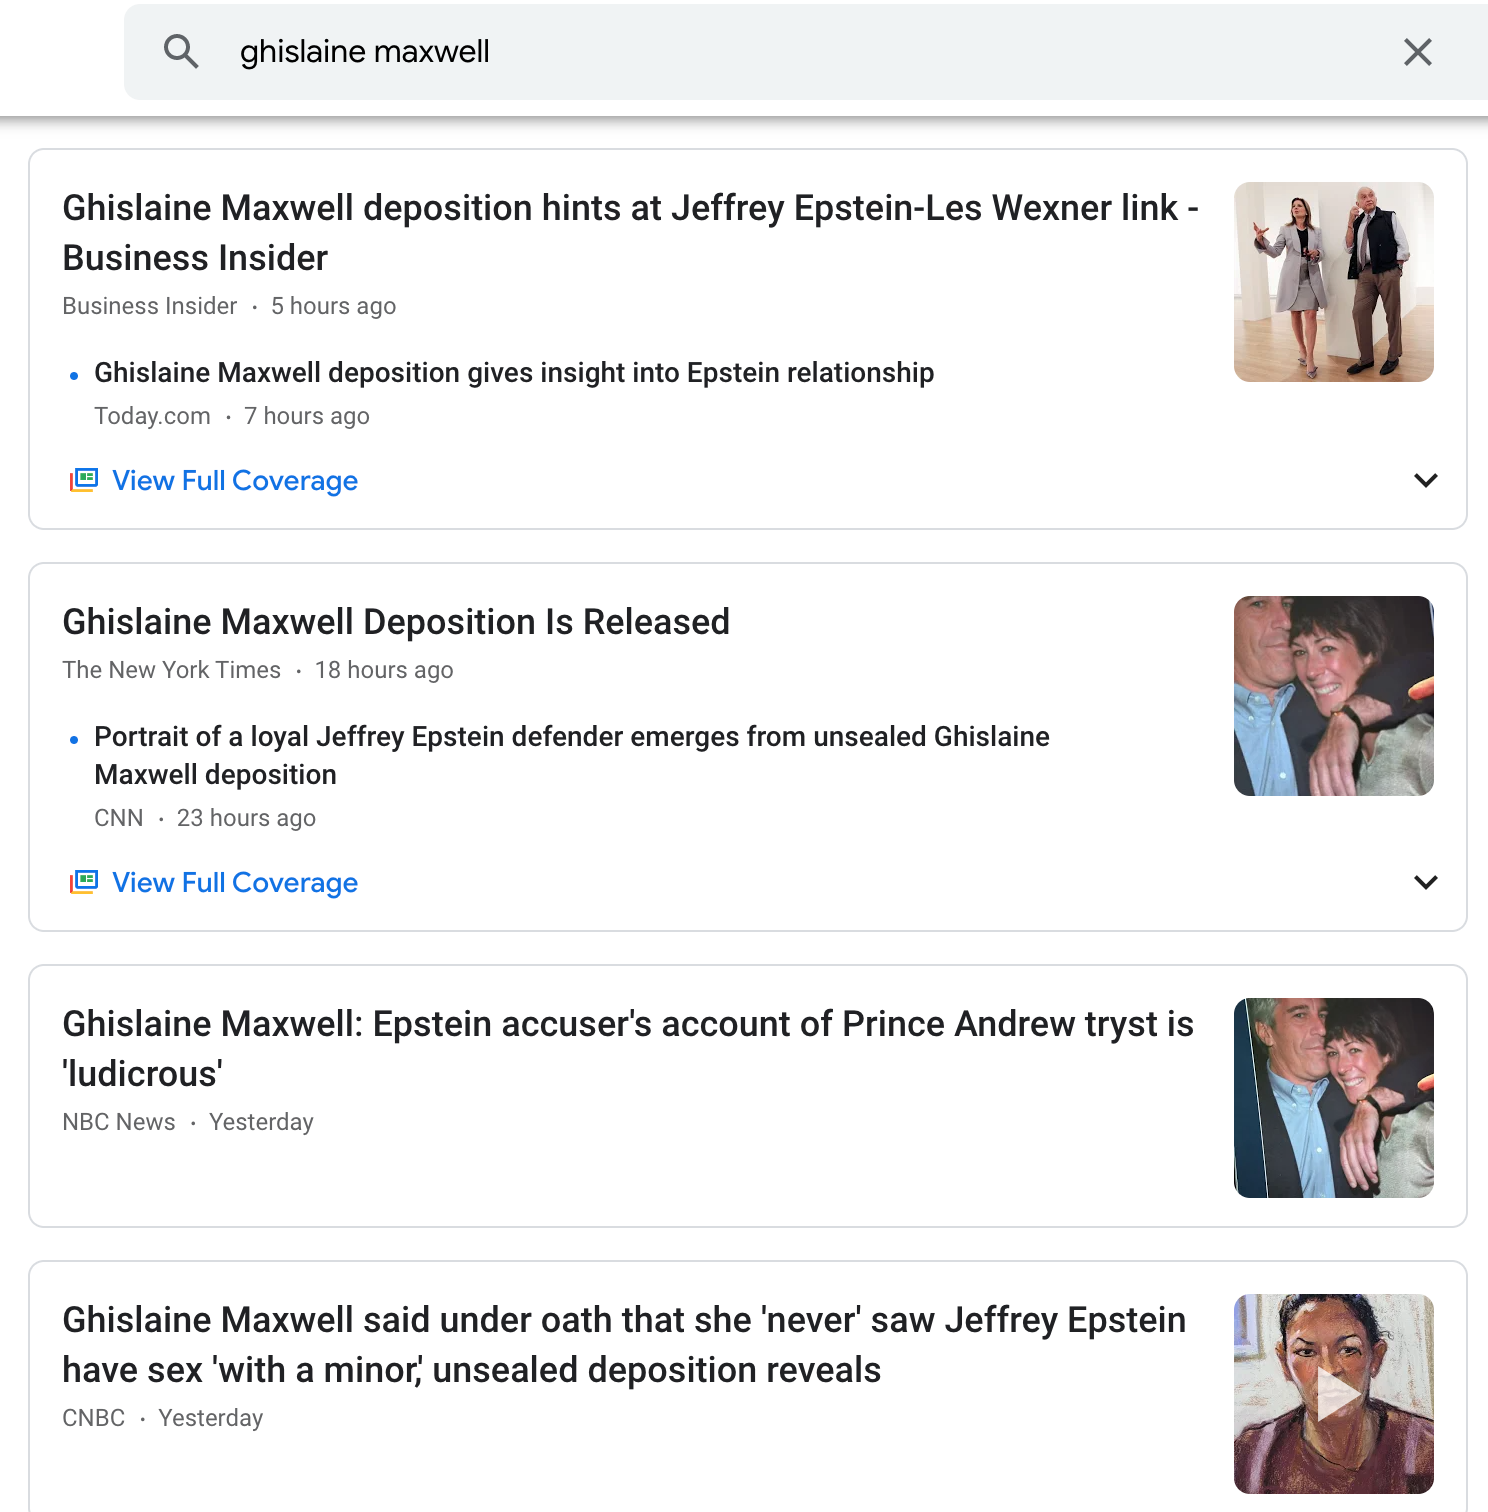Expand the New York Times story card
Viewport: 1488px width, 1512px height.
click(1425, 882)
